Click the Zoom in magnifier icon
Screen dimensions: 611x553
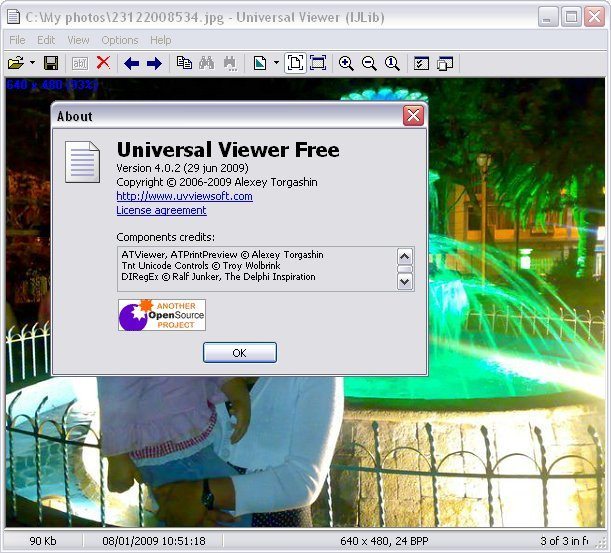click(x=346, y=63)
